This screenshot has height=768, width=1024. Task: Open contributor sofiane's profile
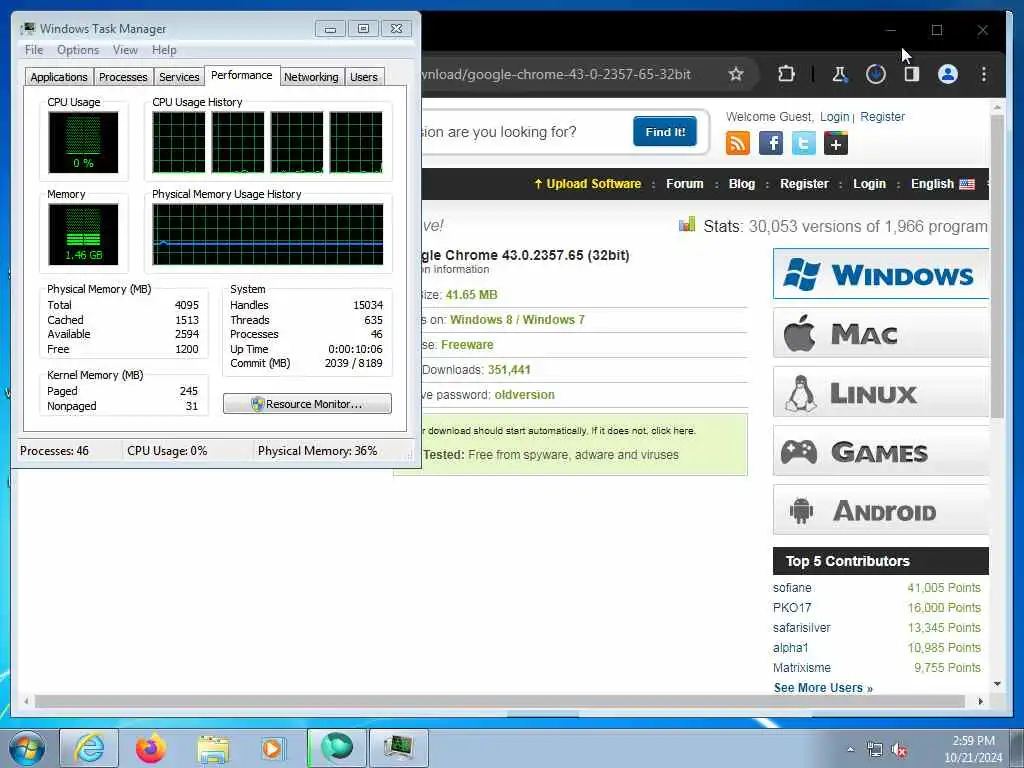coord(792,588)
